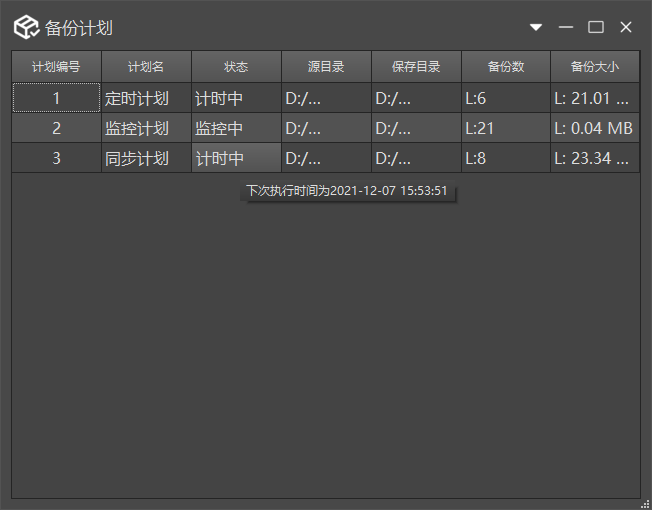Click the L: 0.04 MB size cell
The height and width of the screenshot is (510, 652).
(x=595, y=128)
